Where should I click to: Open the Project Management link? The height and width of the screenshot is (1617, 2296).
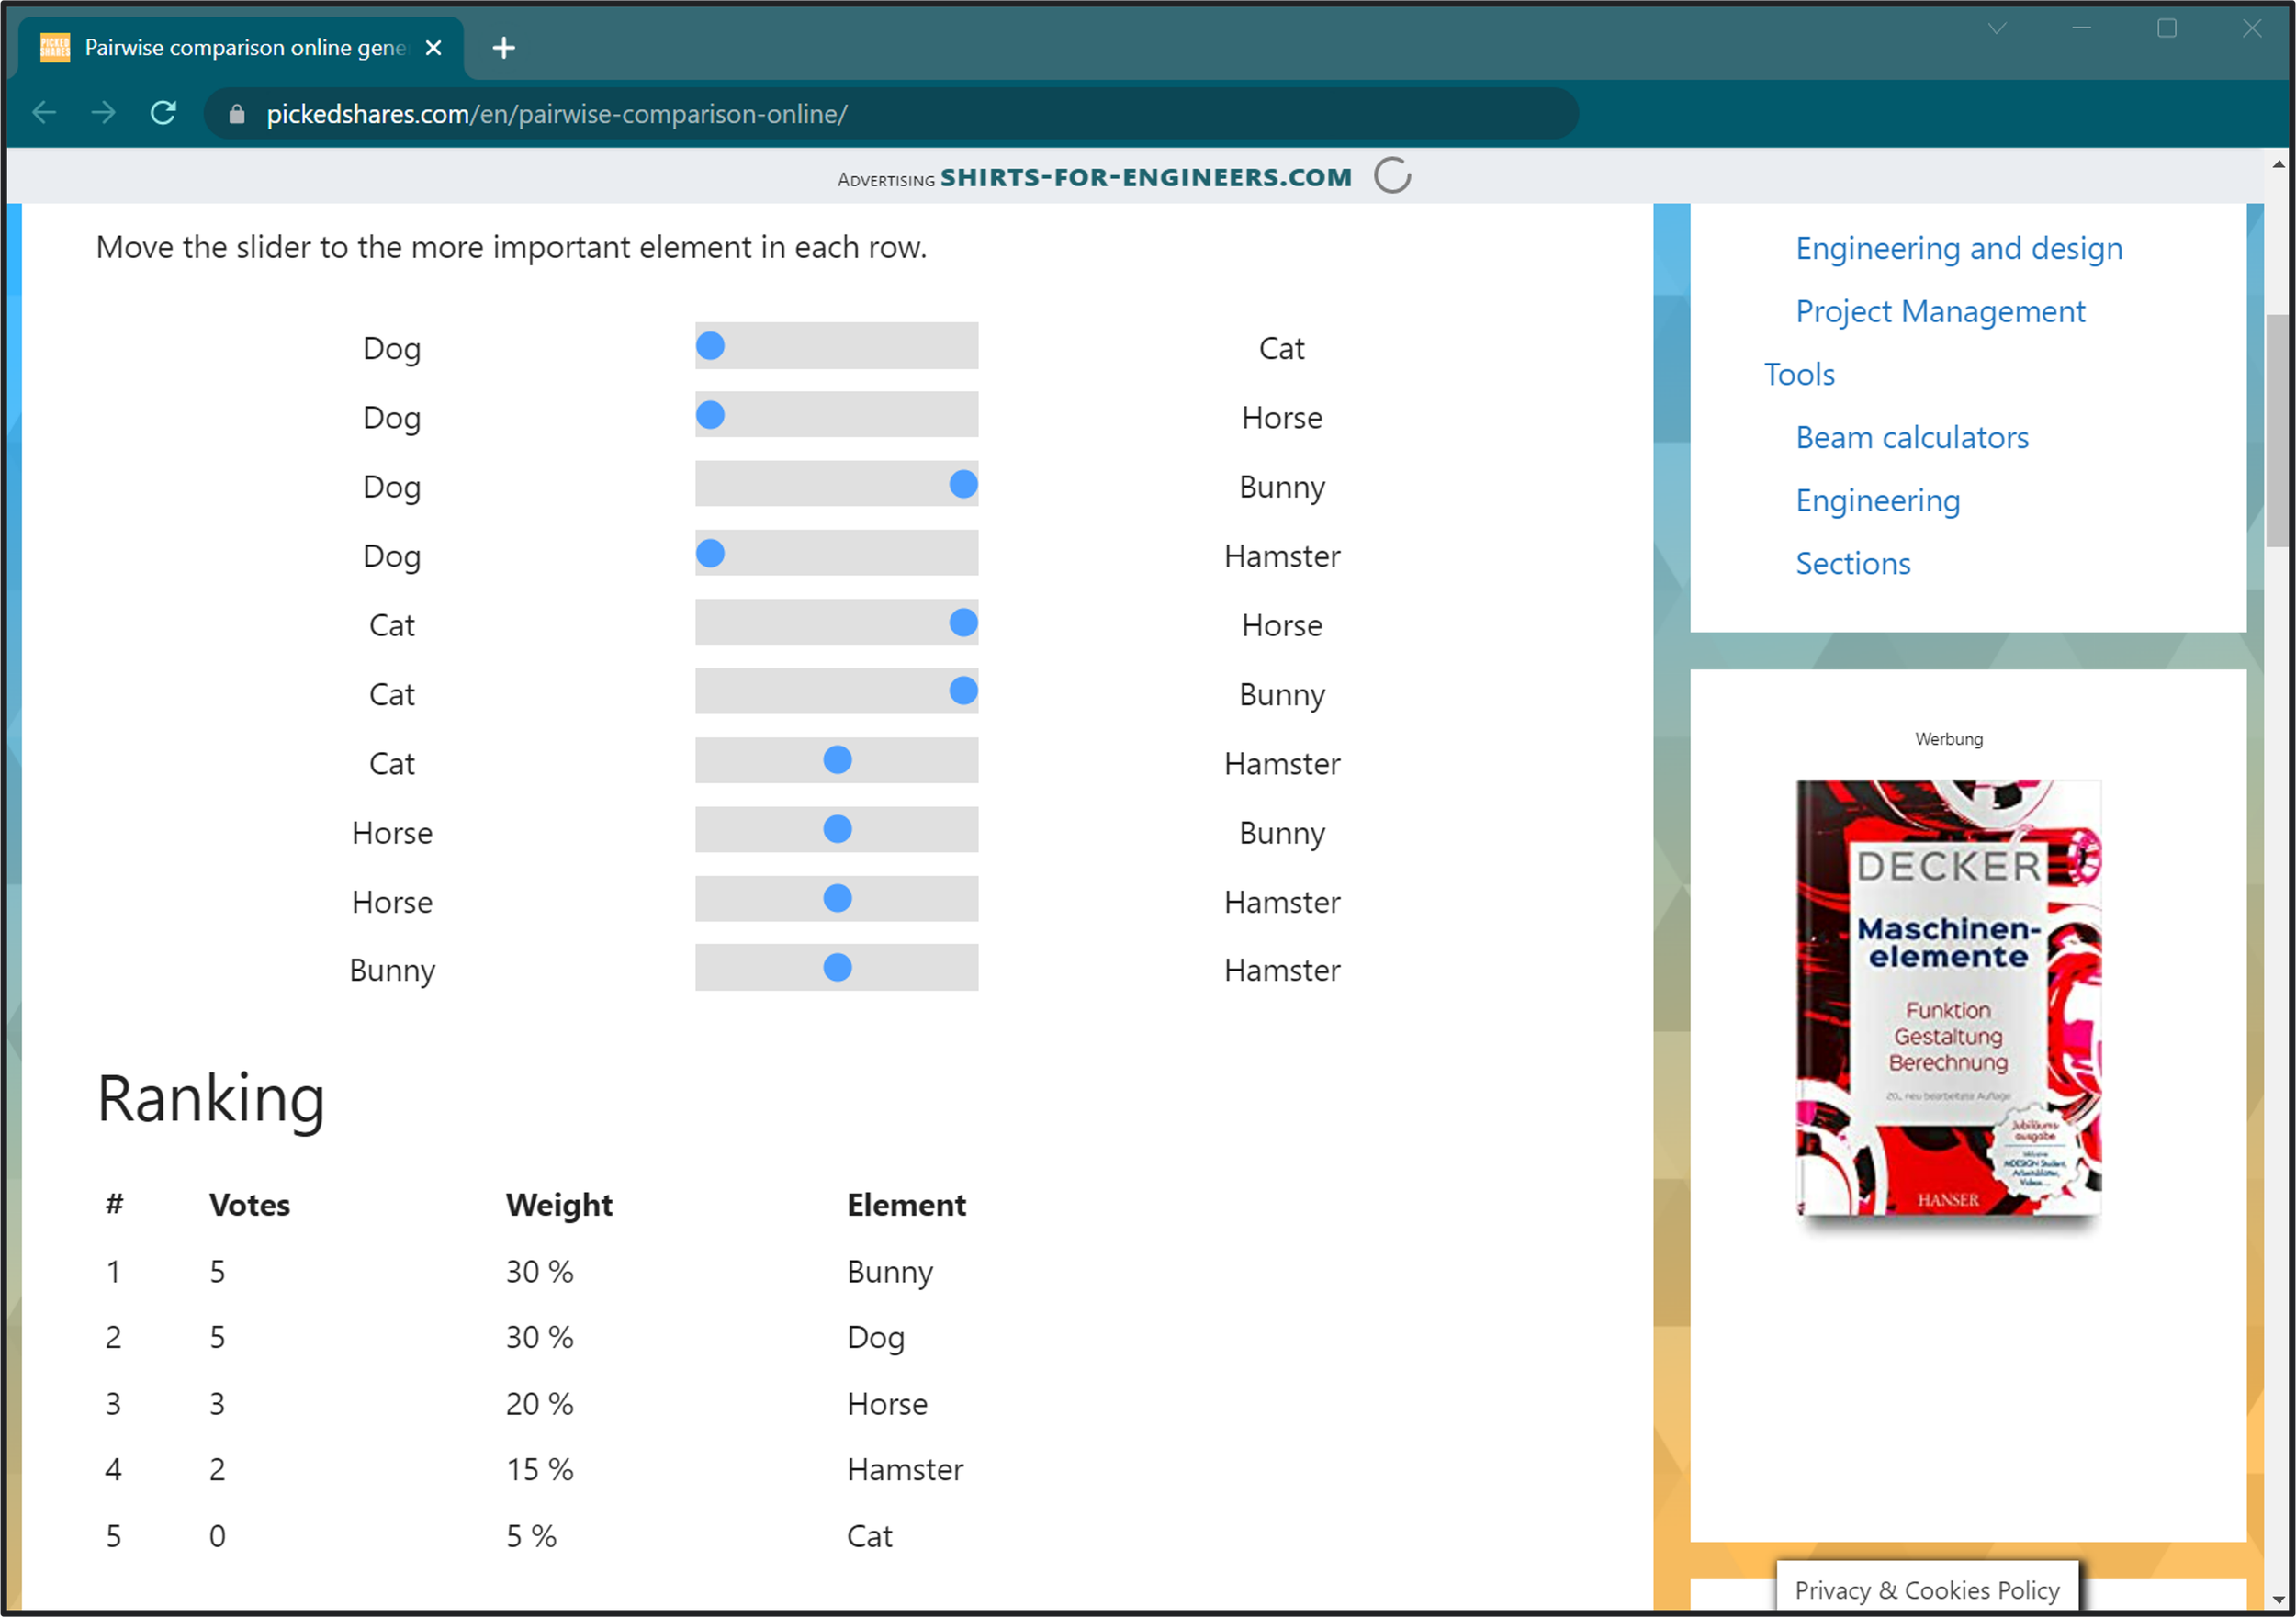1939,311
